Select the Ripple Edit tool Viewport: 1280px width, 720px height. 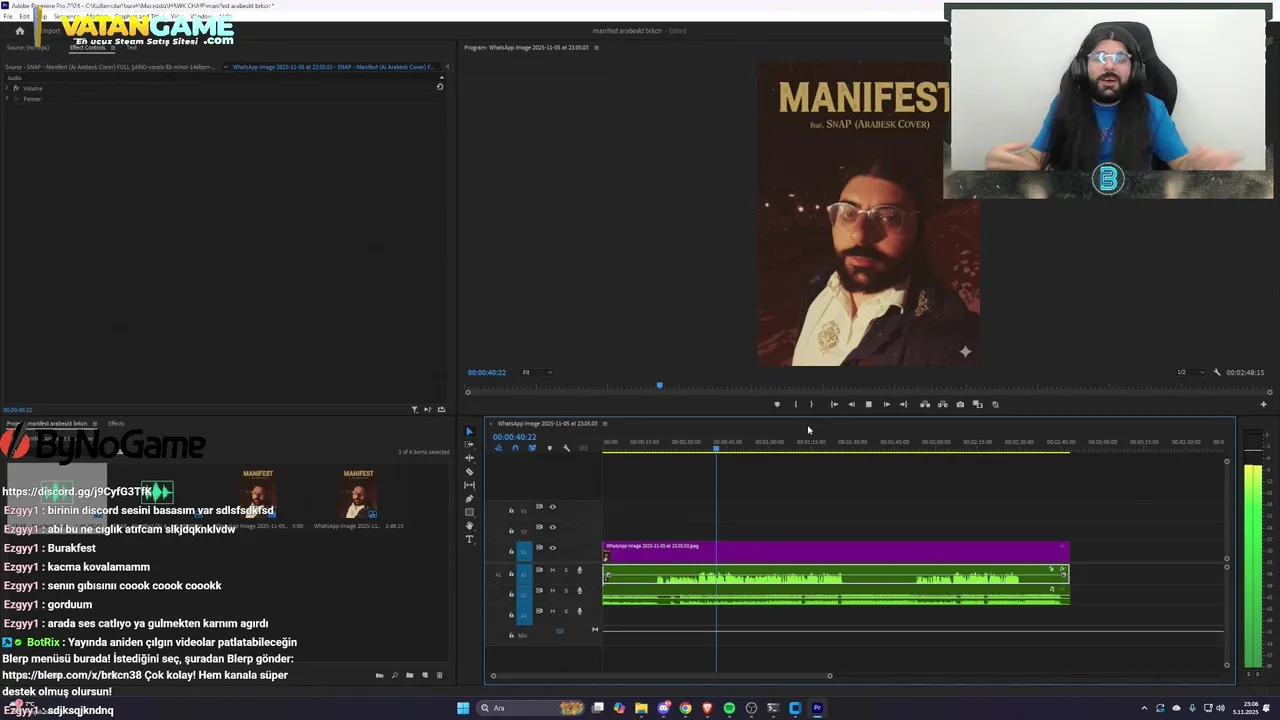pyautogui.click(x=469, y=458)
